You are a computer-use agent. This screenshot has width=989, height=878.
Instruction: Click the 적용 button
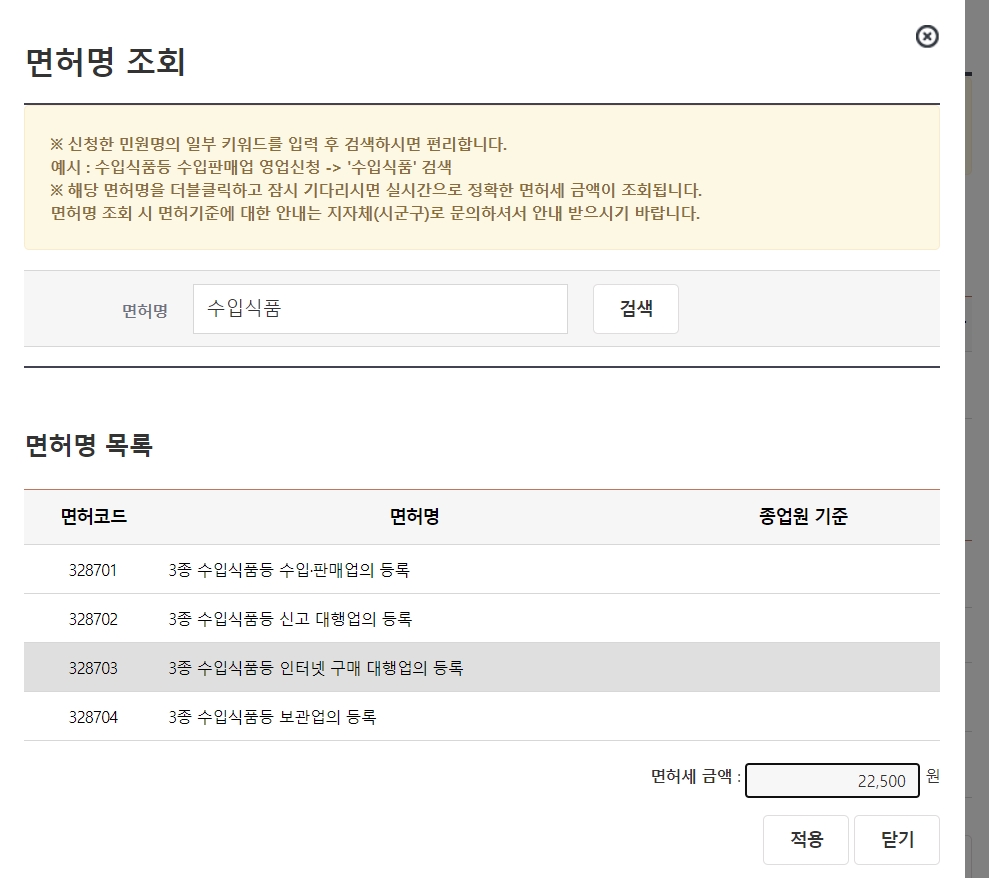[x=806, y=840]
